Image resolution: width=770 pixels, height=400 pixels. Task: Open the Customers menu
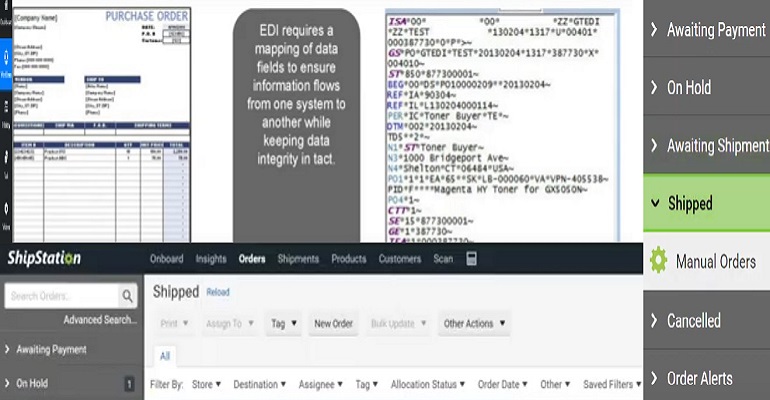(400, 259)
